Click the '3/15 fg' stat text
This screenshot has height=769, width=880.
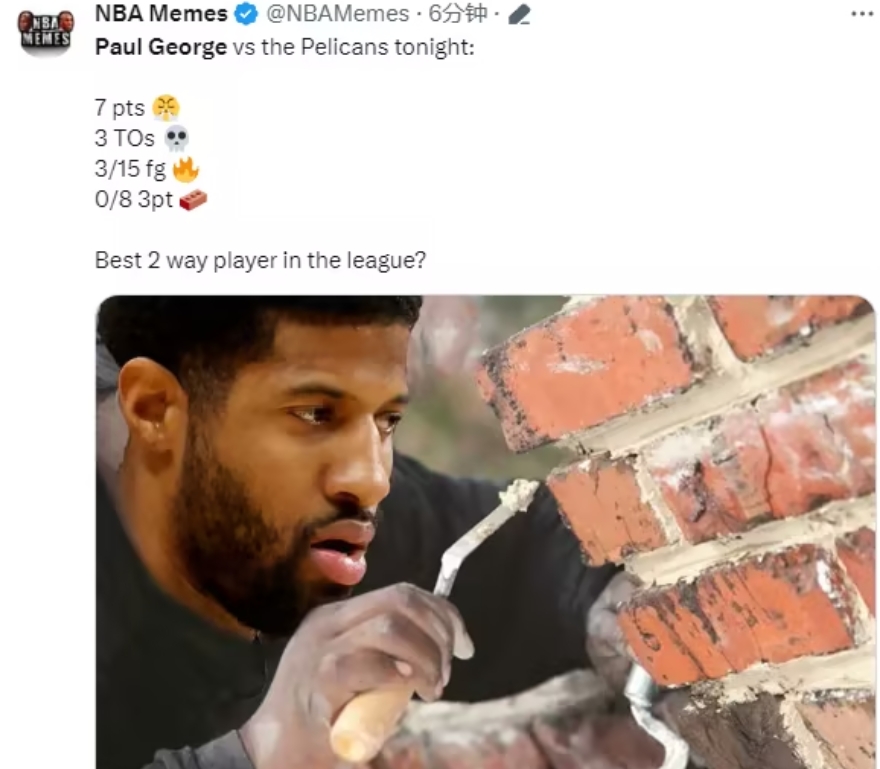[130, 169]
